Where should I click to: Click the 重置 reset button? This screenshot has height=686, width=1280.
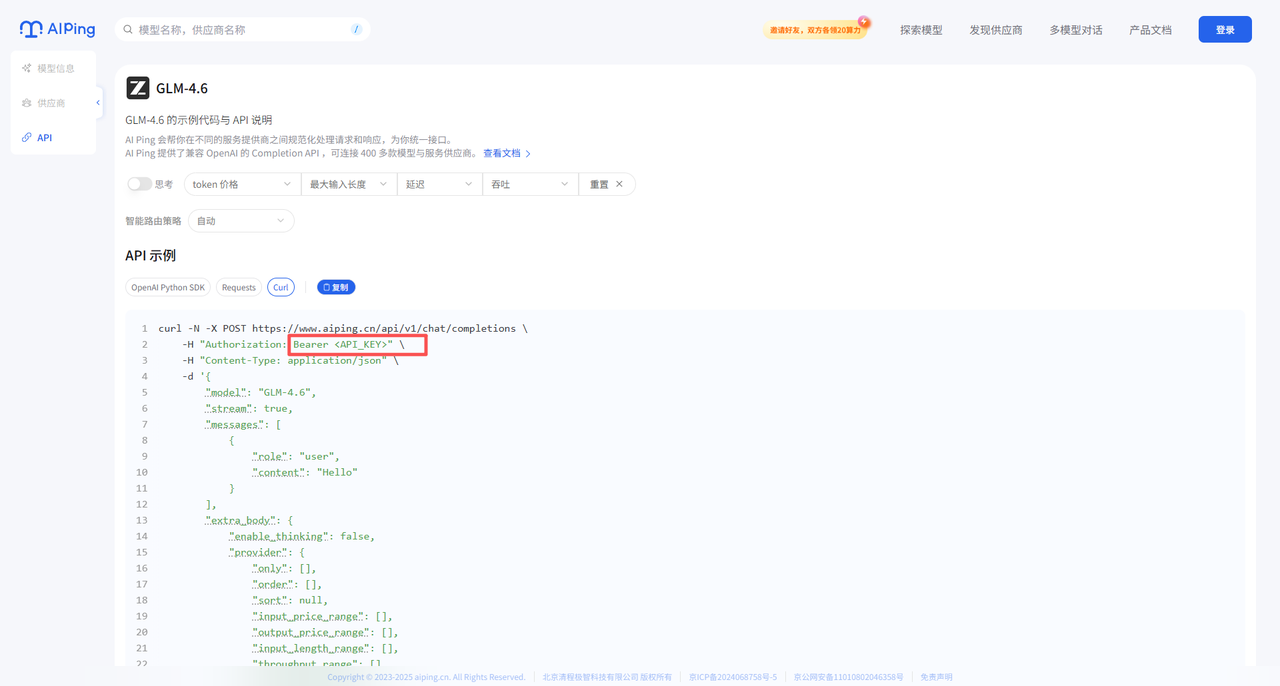[607, 184]
